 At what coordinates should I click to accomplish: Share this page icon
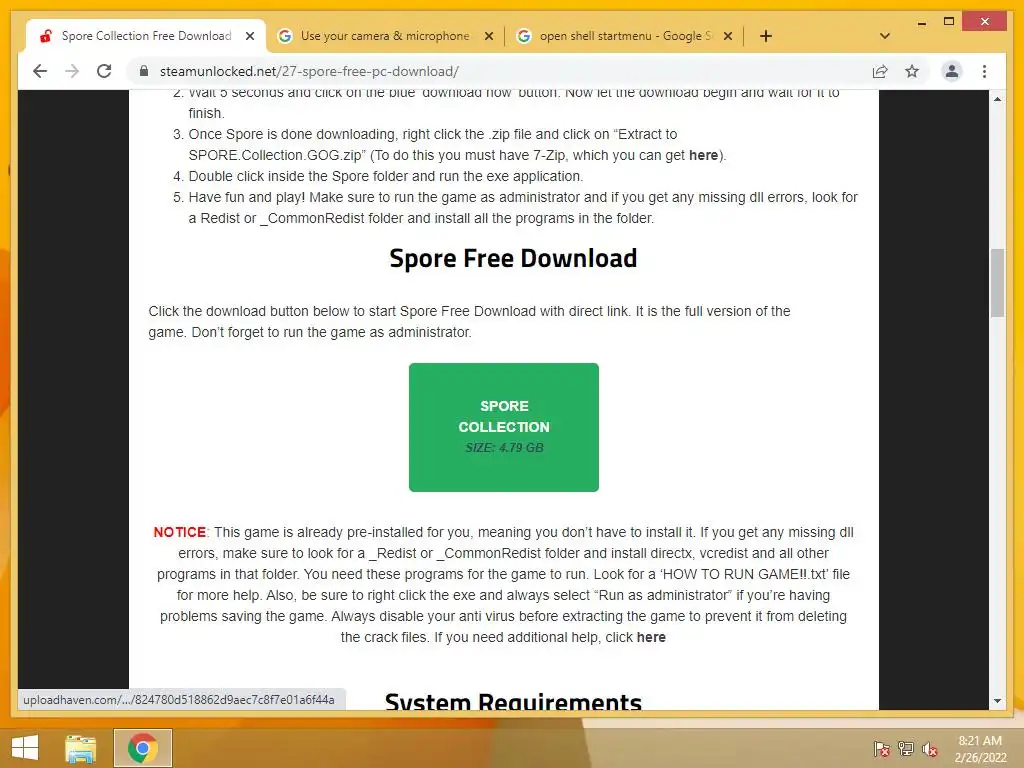coord(880,71)
